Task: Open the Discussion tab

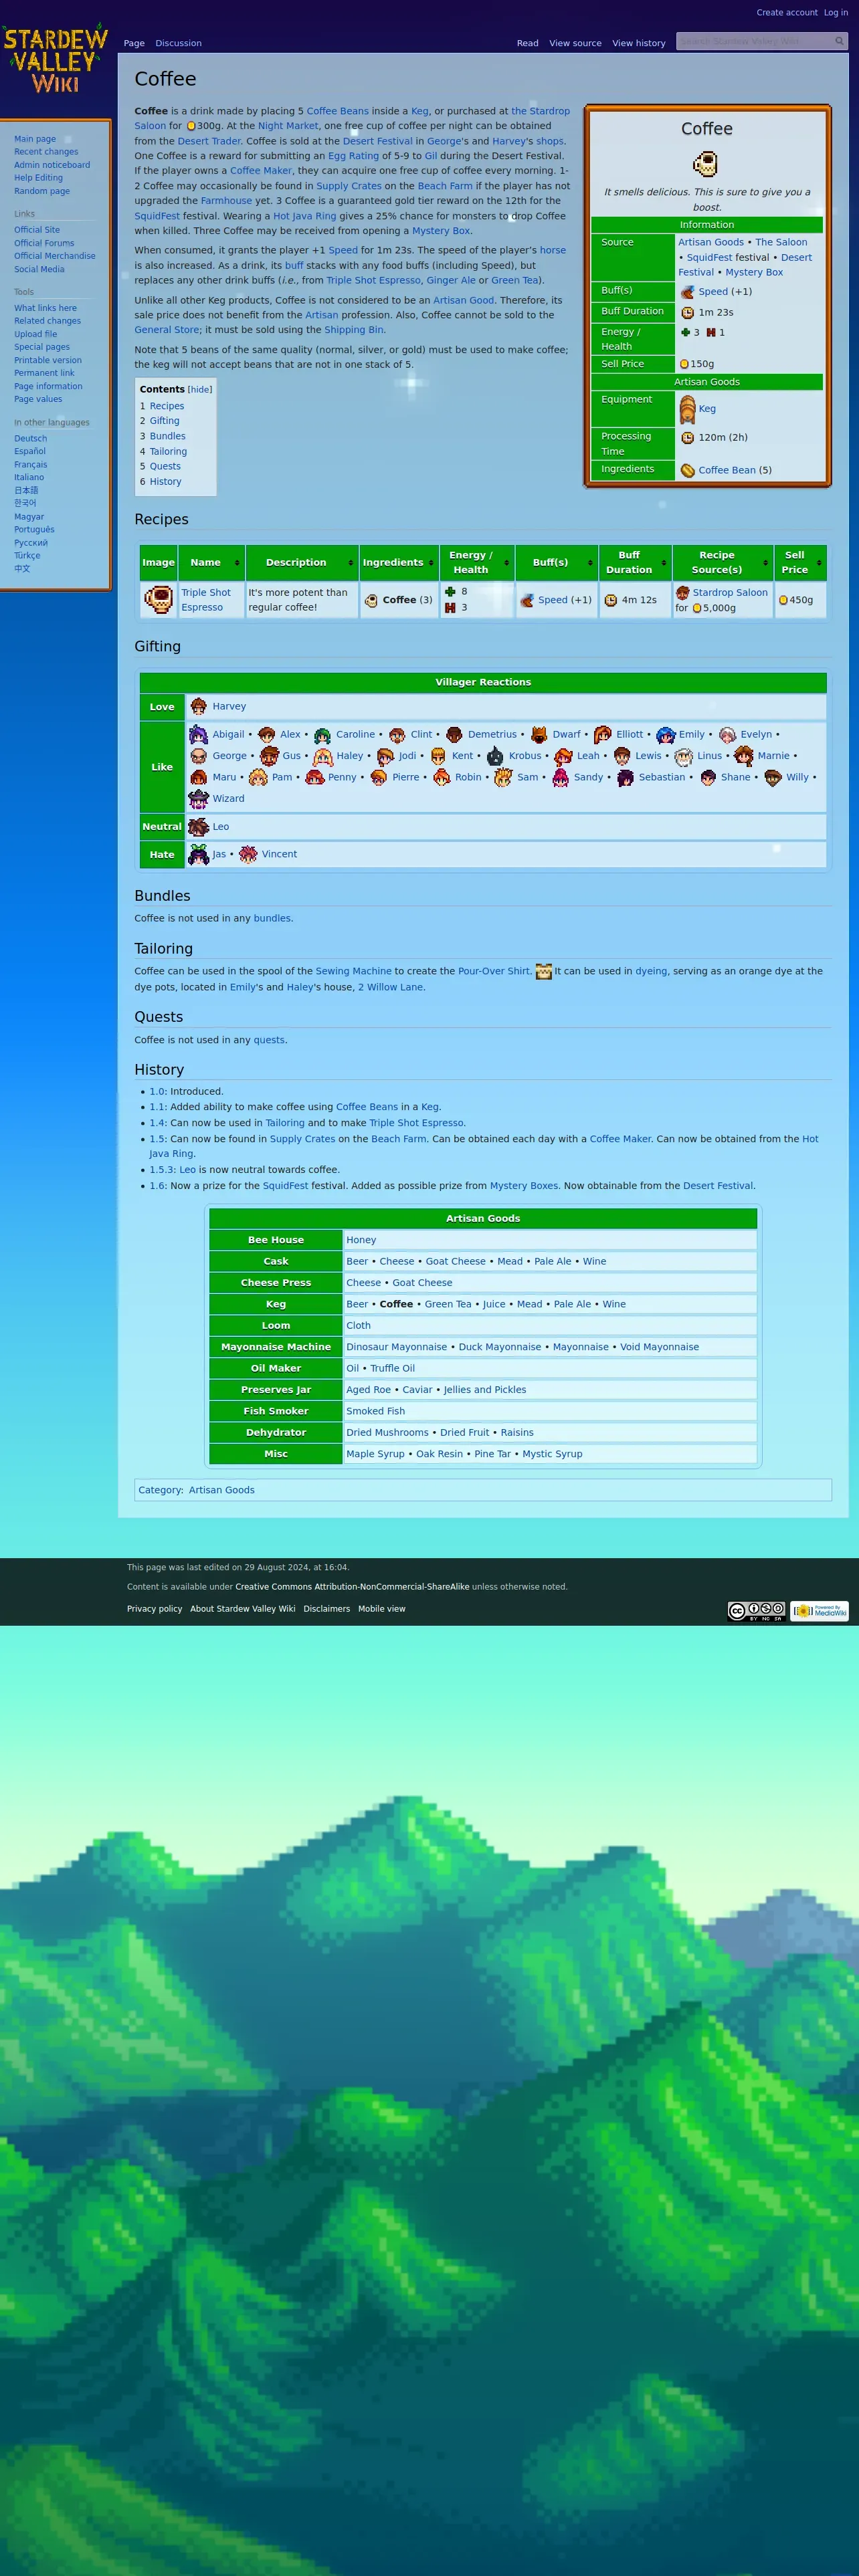Action: click(178, 43)
